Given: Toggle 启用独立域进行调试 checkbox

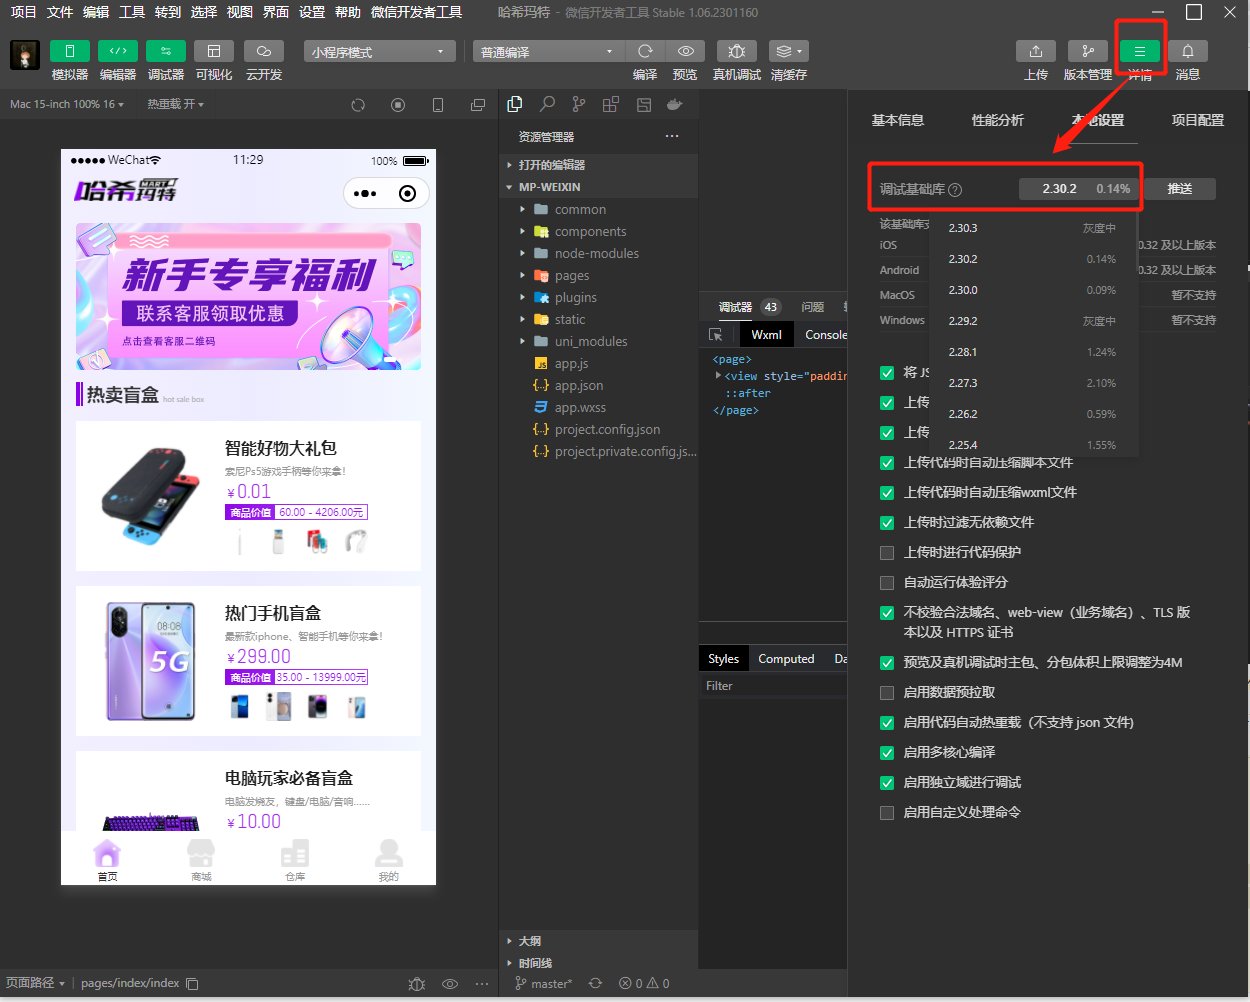Looking at the screenshot, I should pos(887,783).
